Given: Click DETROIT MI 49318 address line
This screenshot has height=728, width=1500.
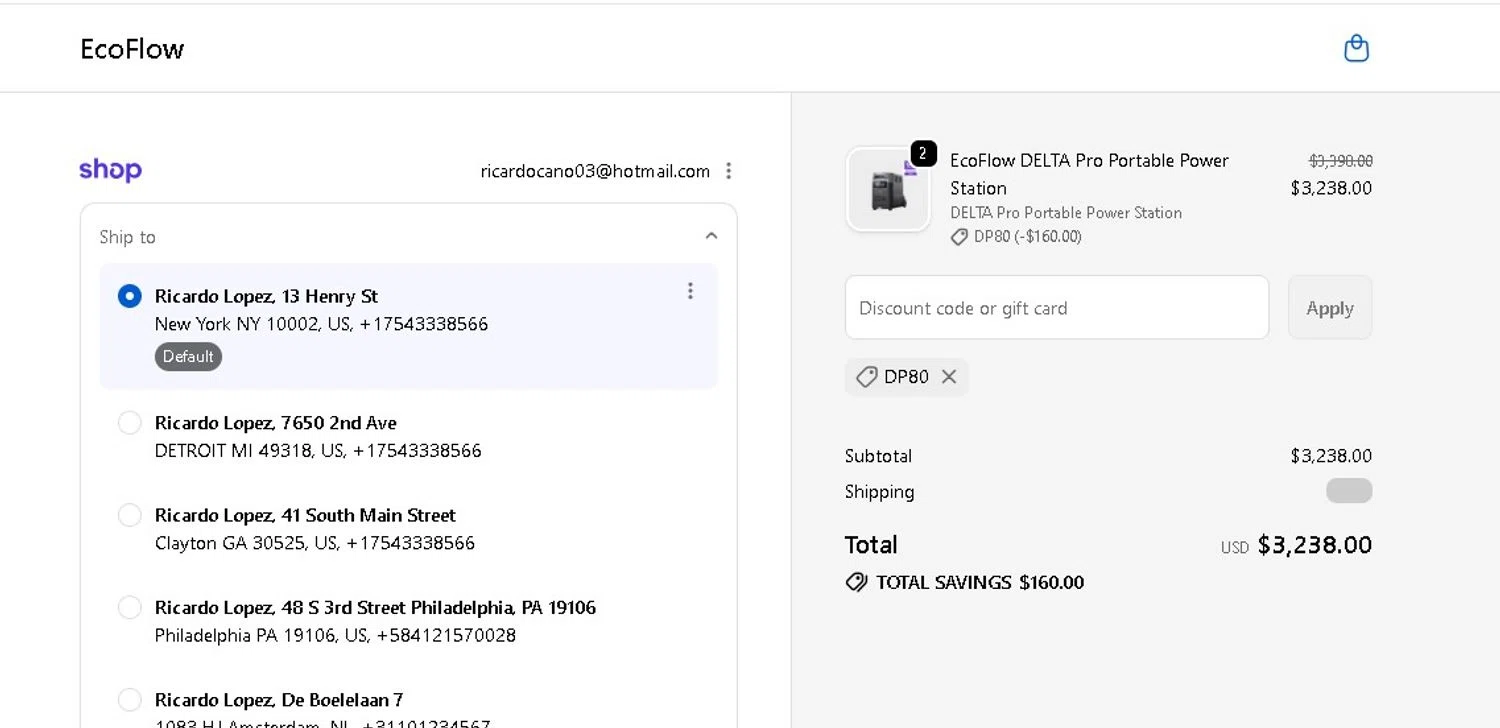Looking at the screenshot, I should 318,451.
